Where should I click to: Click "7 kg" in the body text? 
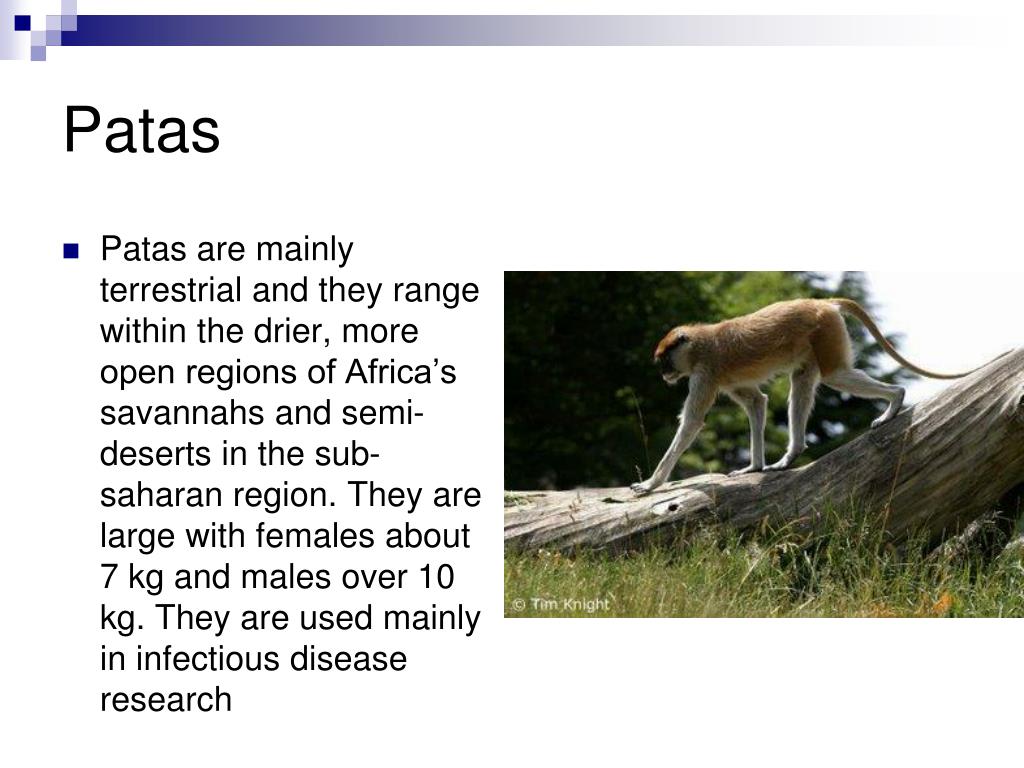[x=132, y=577]
